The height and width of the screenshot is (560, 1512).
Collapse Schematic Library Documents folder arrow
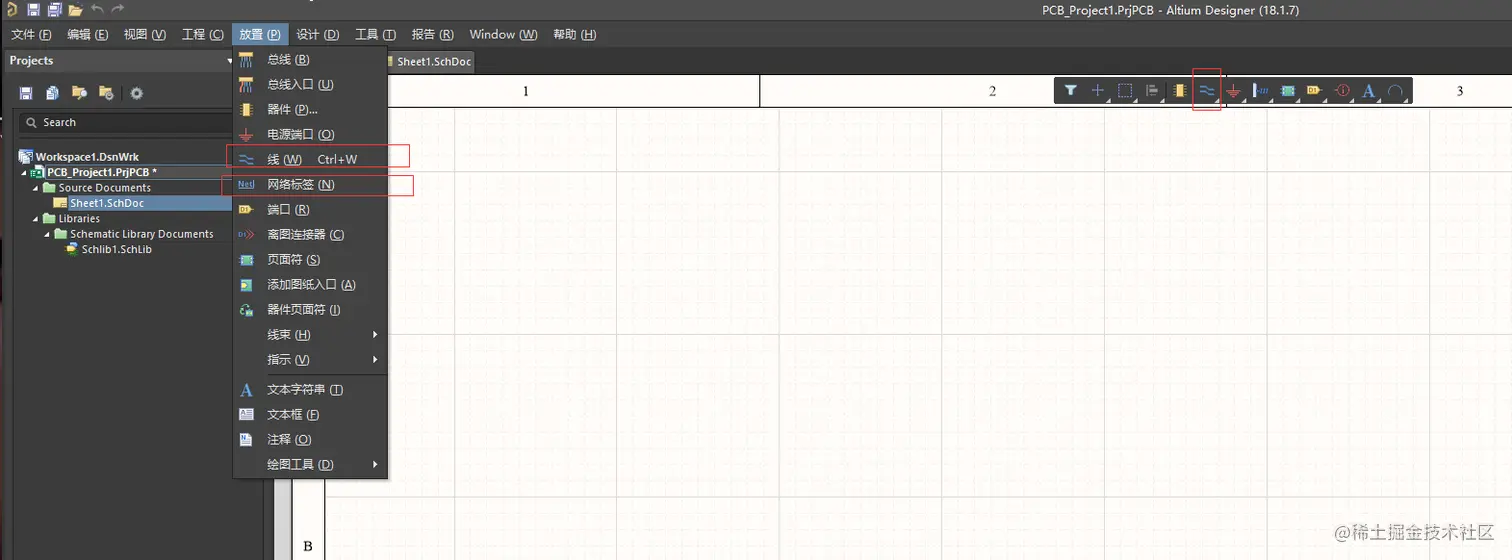pyautogui.click(x=47, y=234)
